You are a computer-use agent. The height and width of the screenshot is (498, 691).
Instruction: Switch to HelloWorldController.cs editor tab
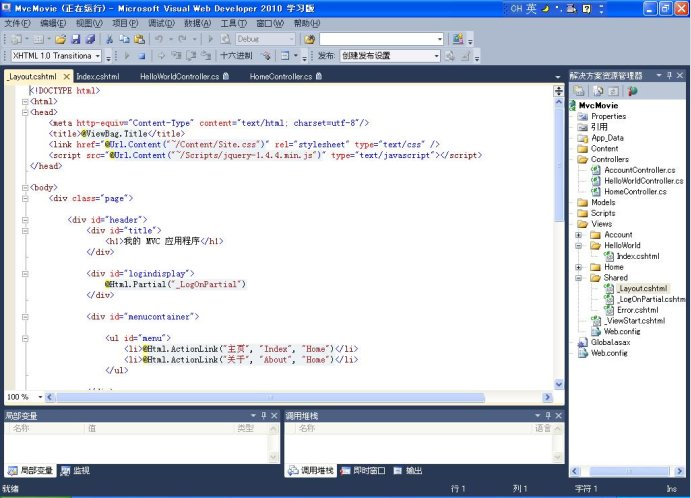tap(184, 77)
